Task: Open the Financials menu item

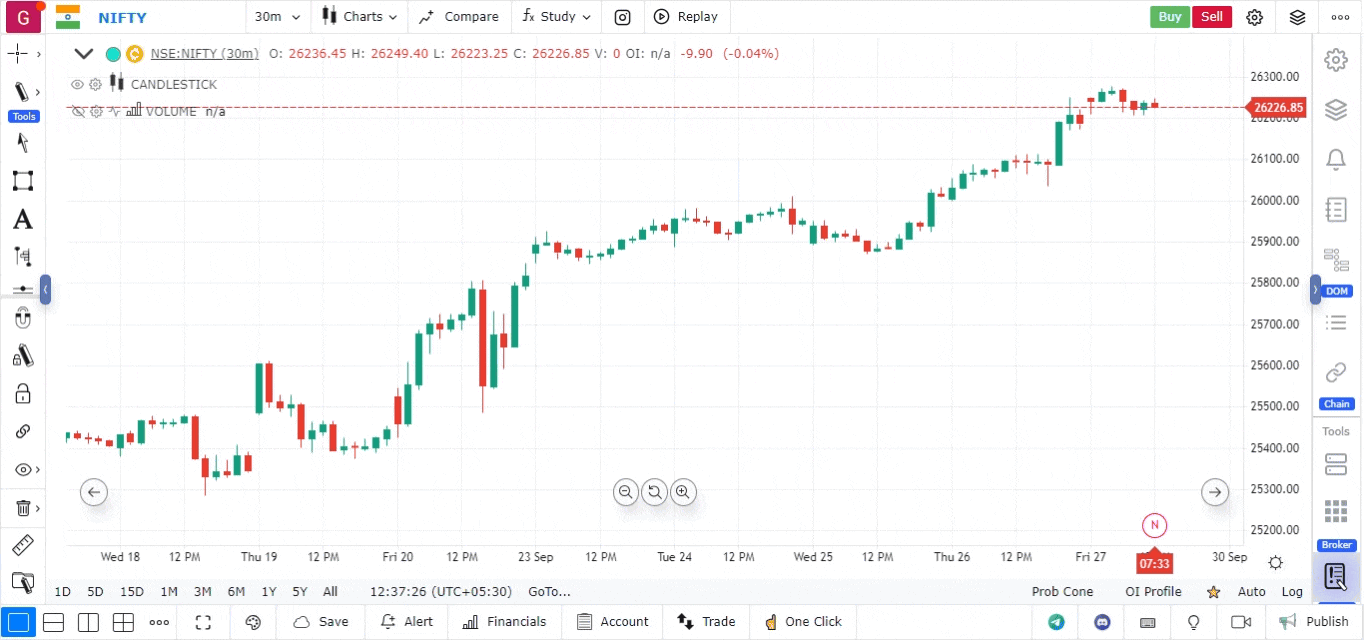Action: click(x=505, y=622)
